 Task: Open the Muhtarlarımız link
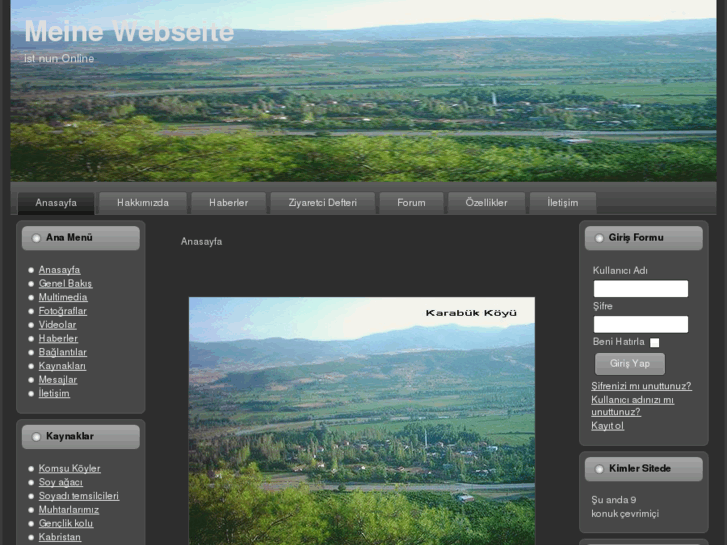coord(69,510)
